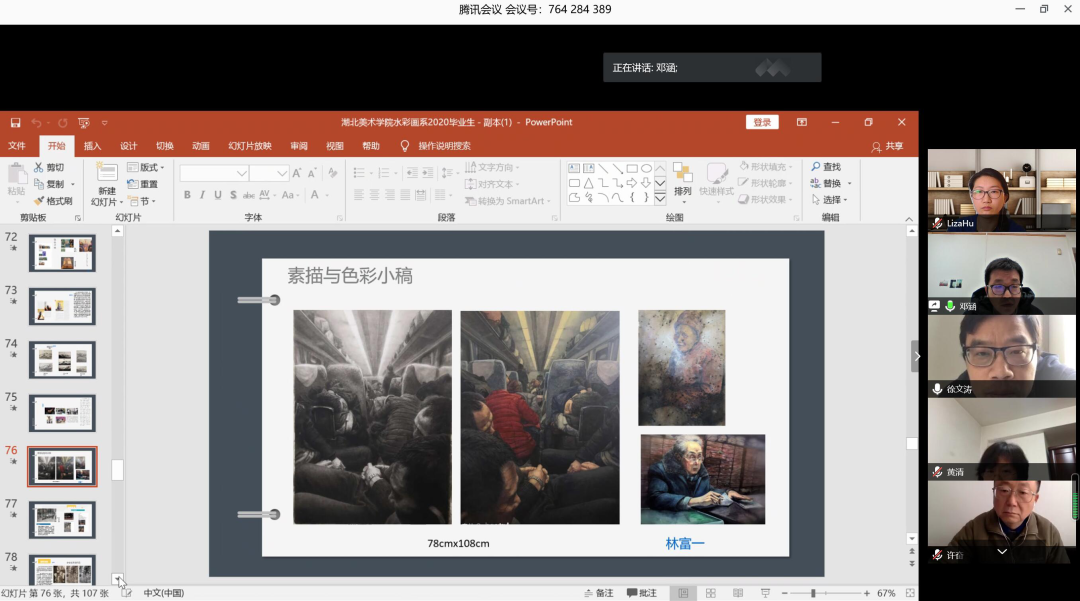Switch to slide sorter view icon
Screen dimensions: 1080x601
click(711, 593)
